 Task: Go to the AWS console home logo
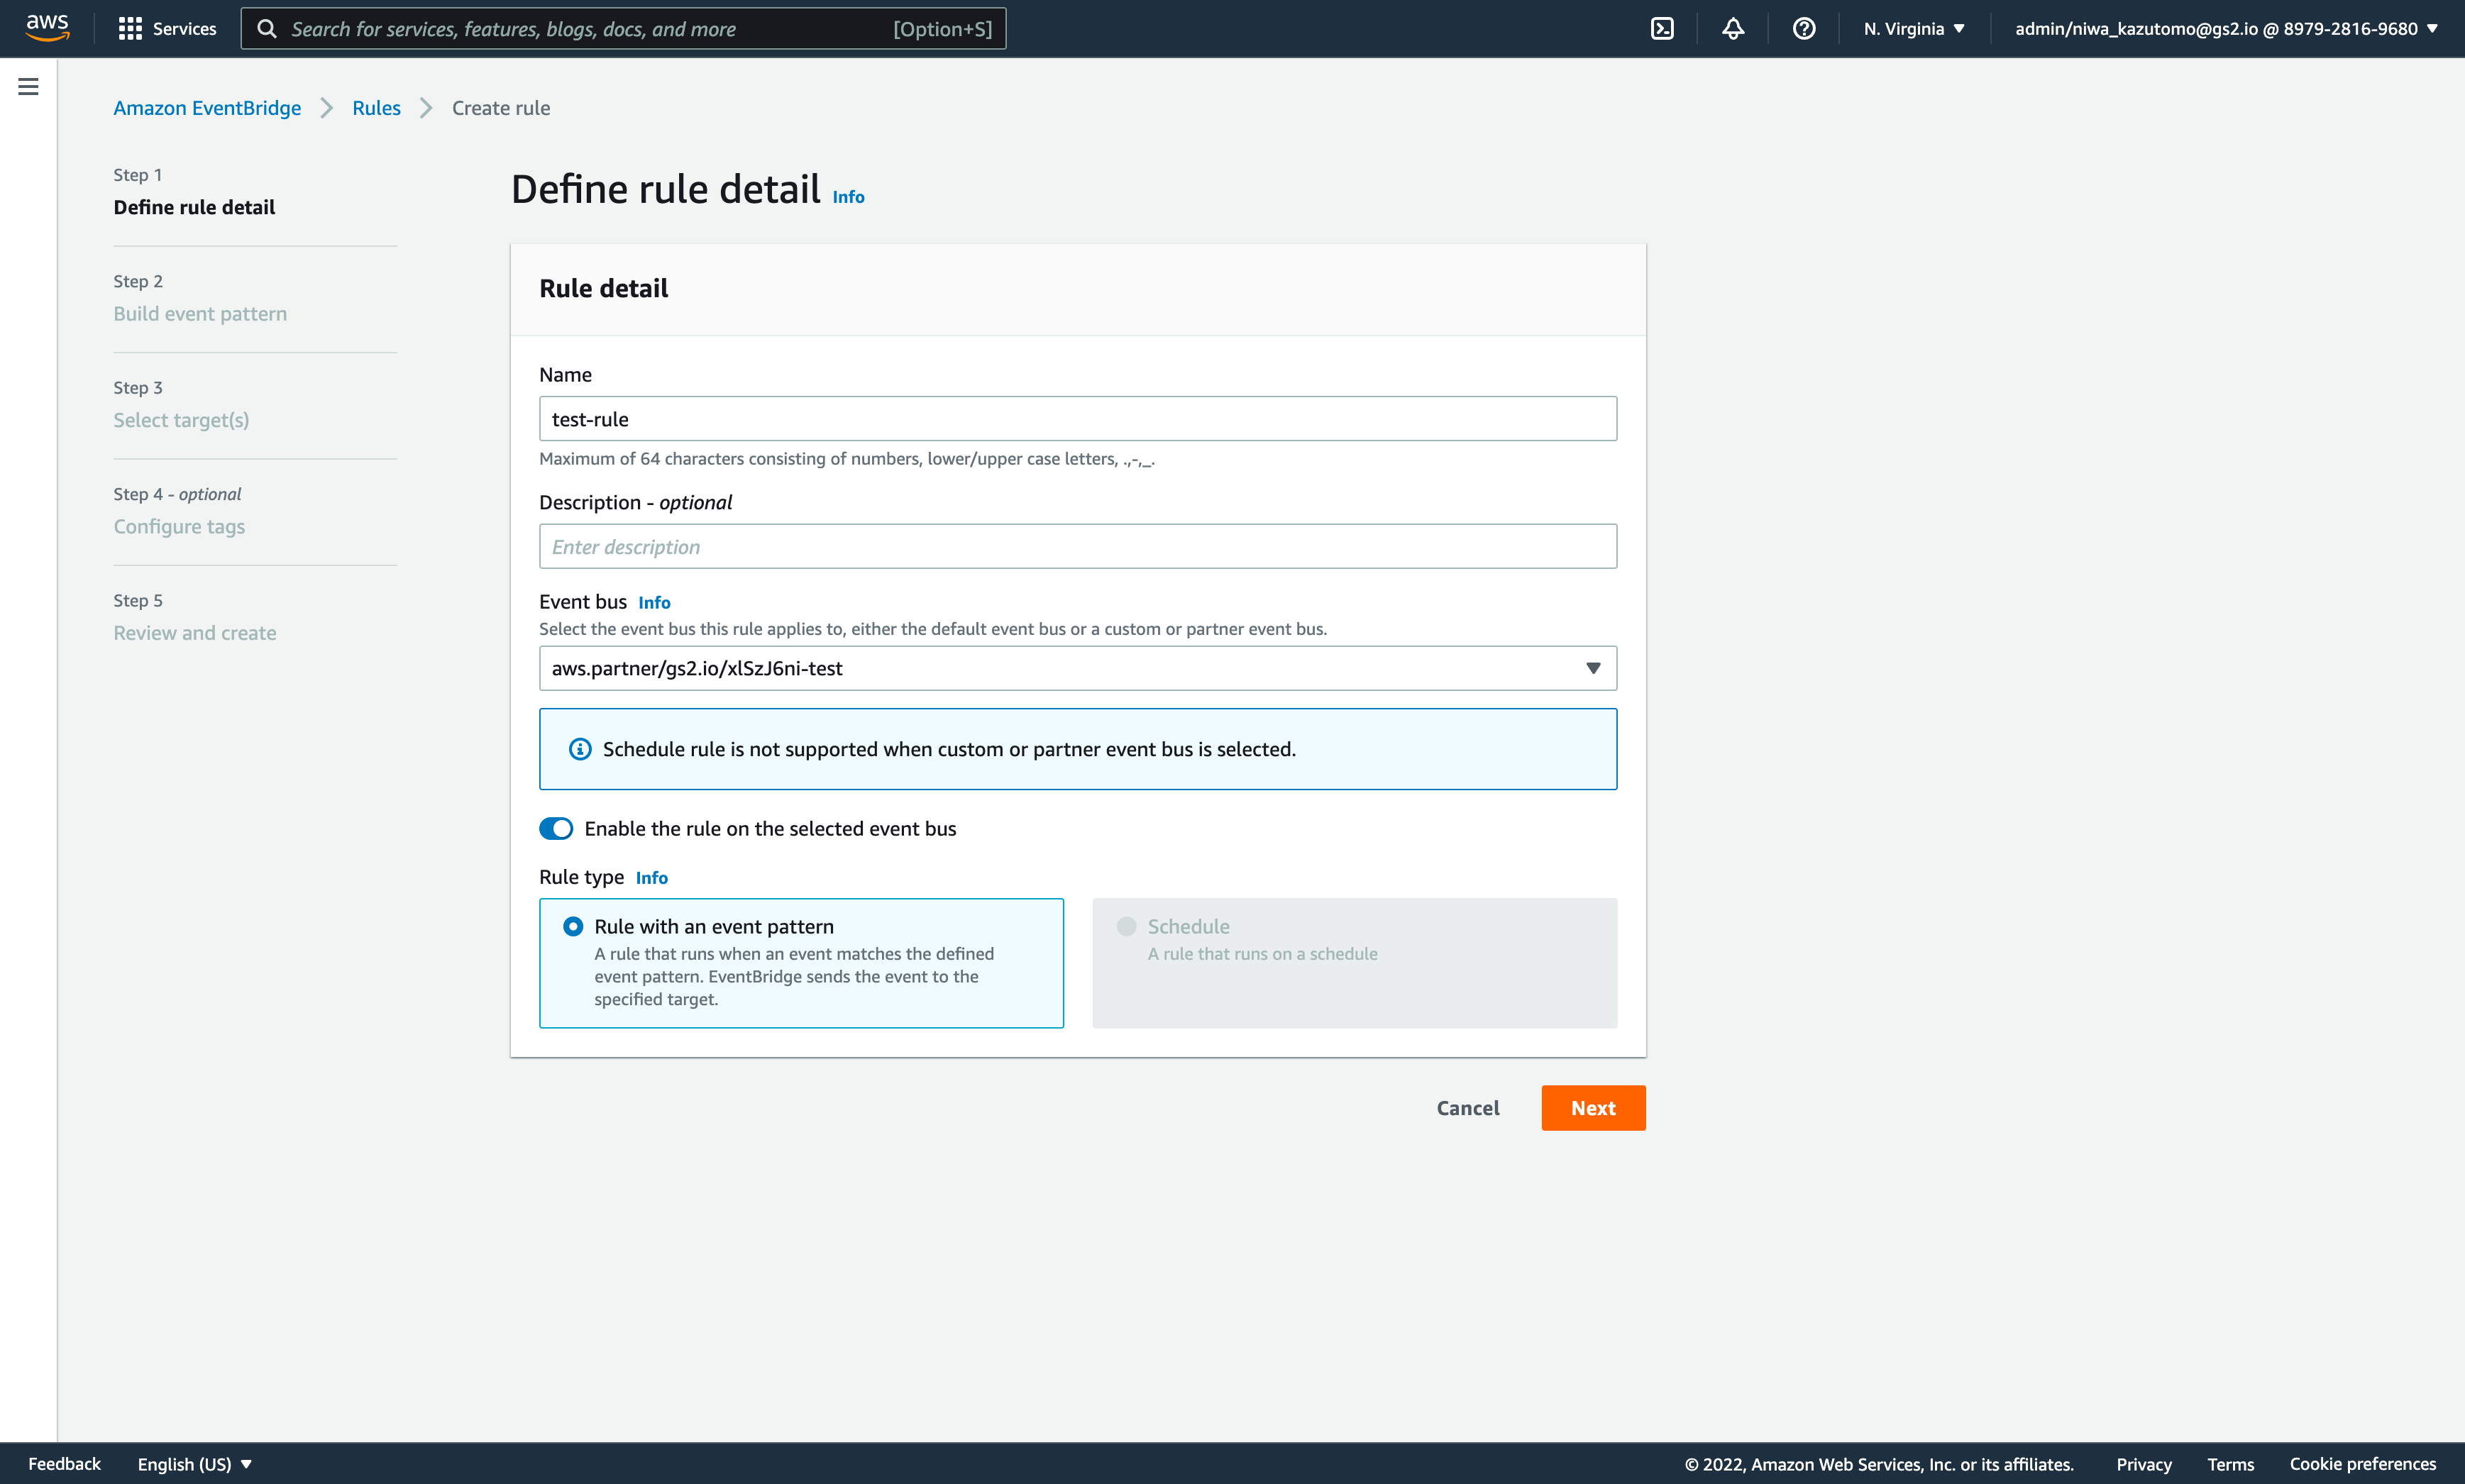pos(47,28)
